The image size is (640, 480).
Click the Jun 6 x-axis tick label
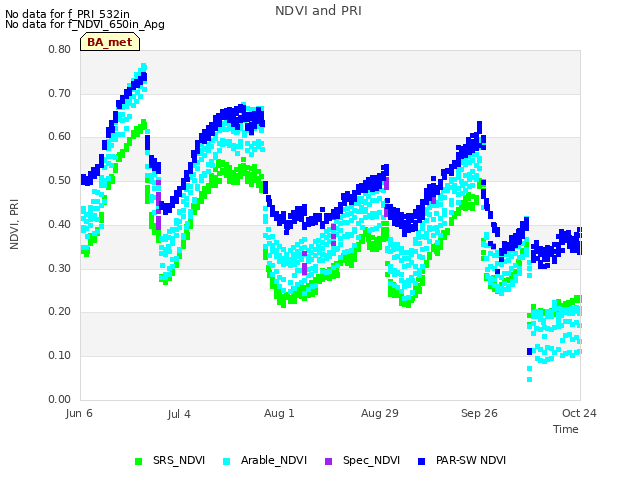coord(79,413)
